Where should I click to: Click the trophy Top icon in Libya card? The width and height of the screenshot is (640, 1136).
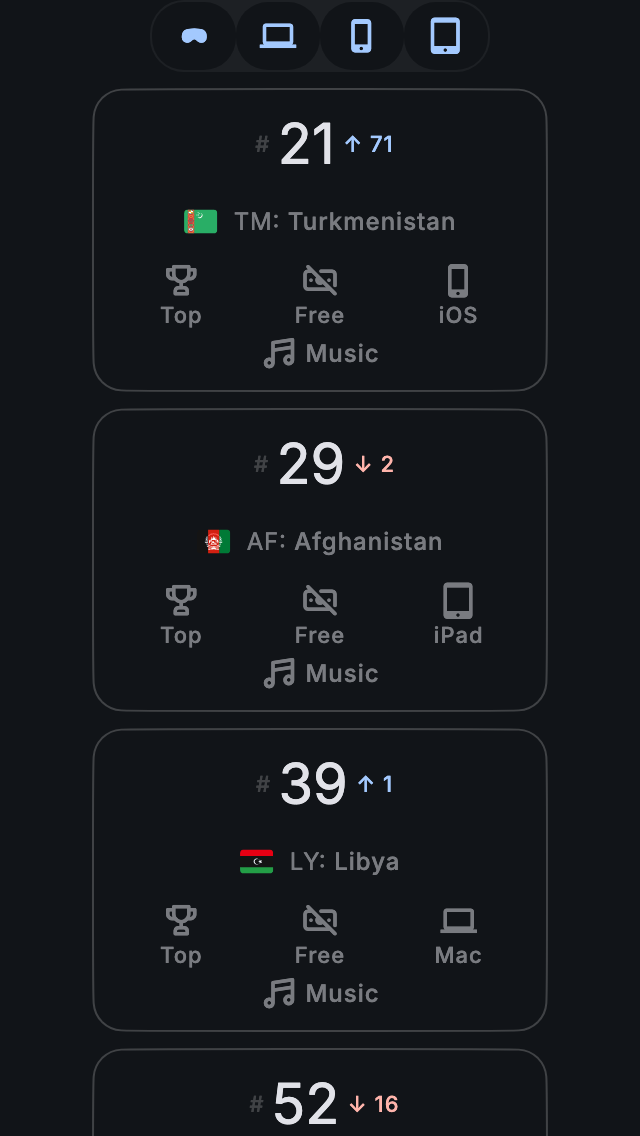pos(181,921)
